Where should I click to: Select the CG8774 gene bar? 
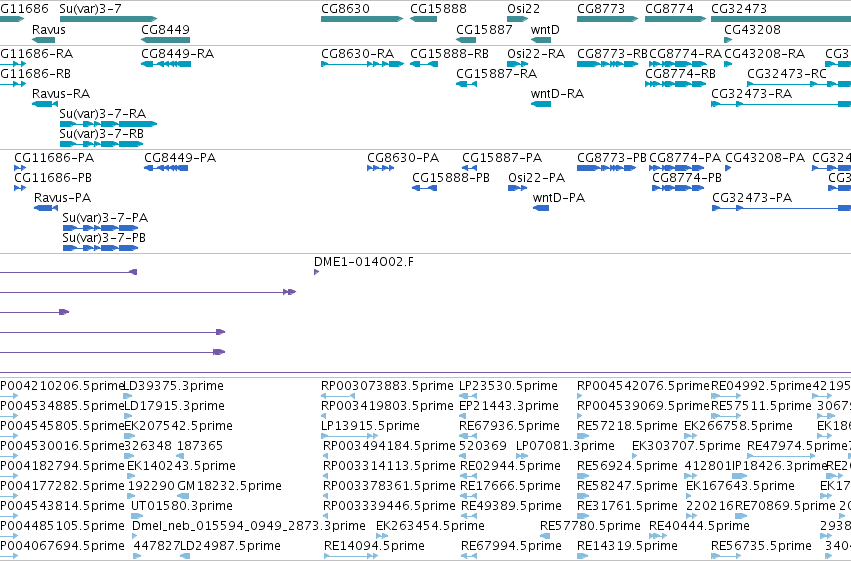coord(675,19)
